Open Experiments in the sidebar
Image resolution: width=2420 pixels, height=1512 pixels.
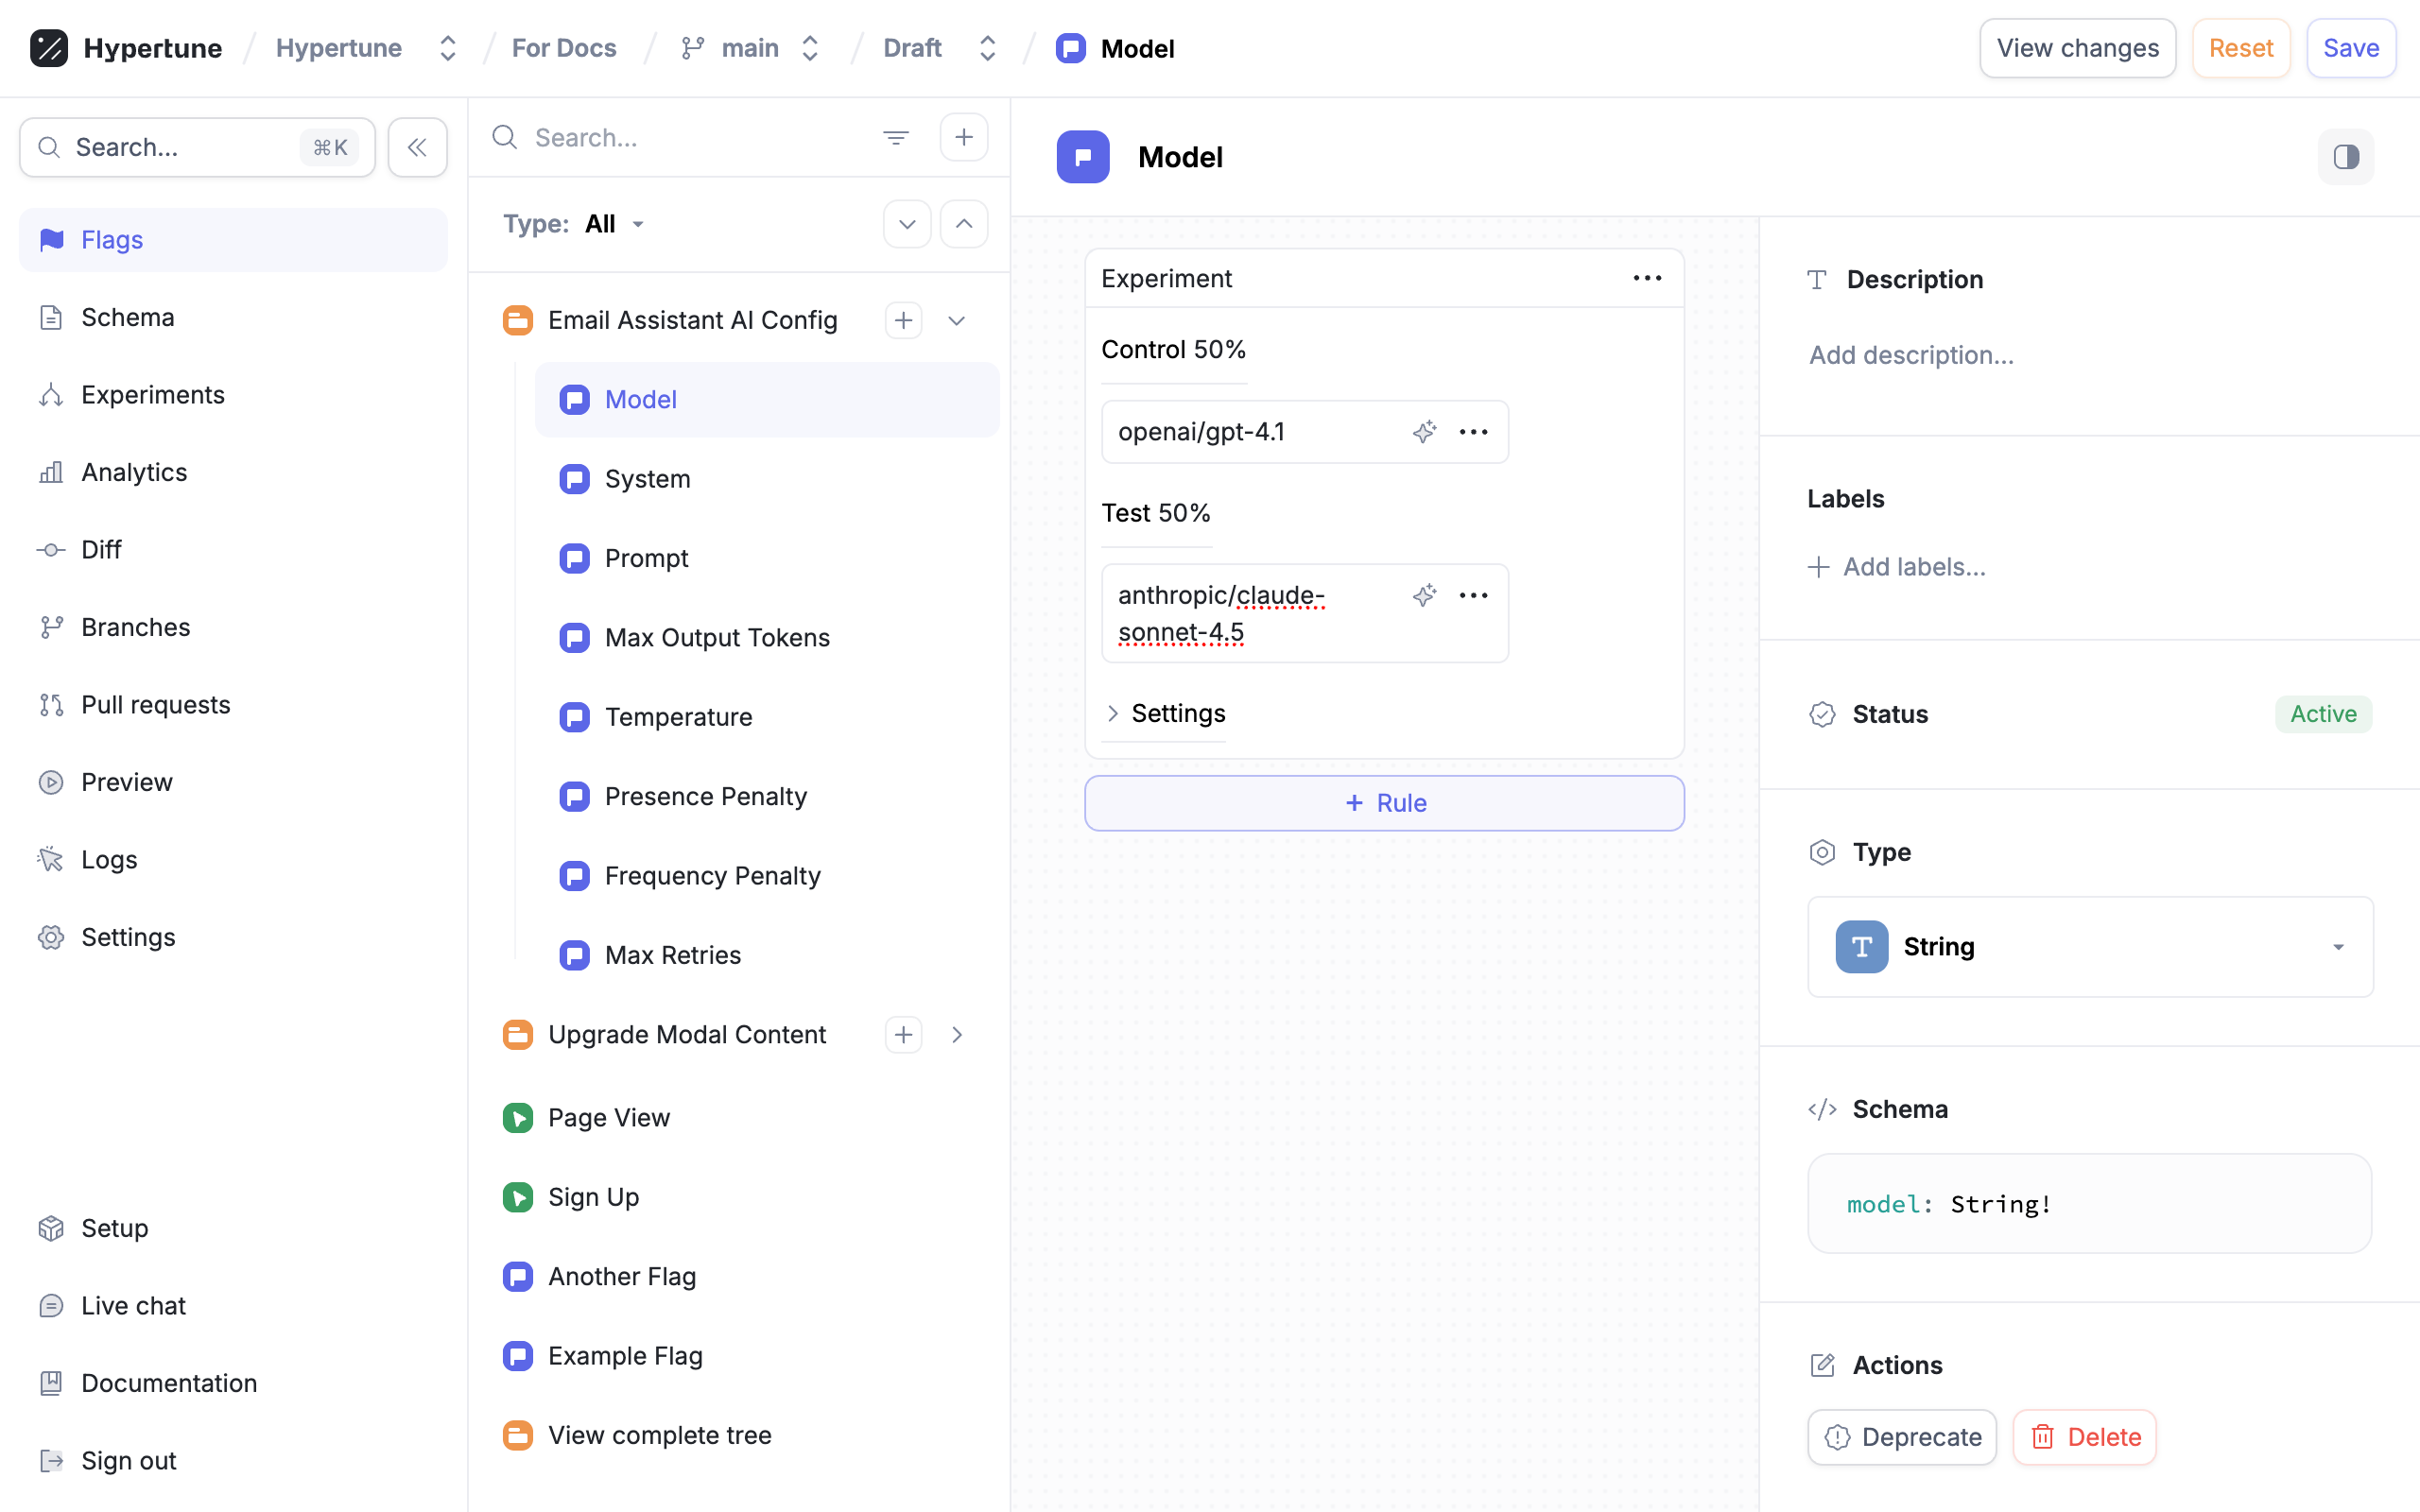[152, 394]
